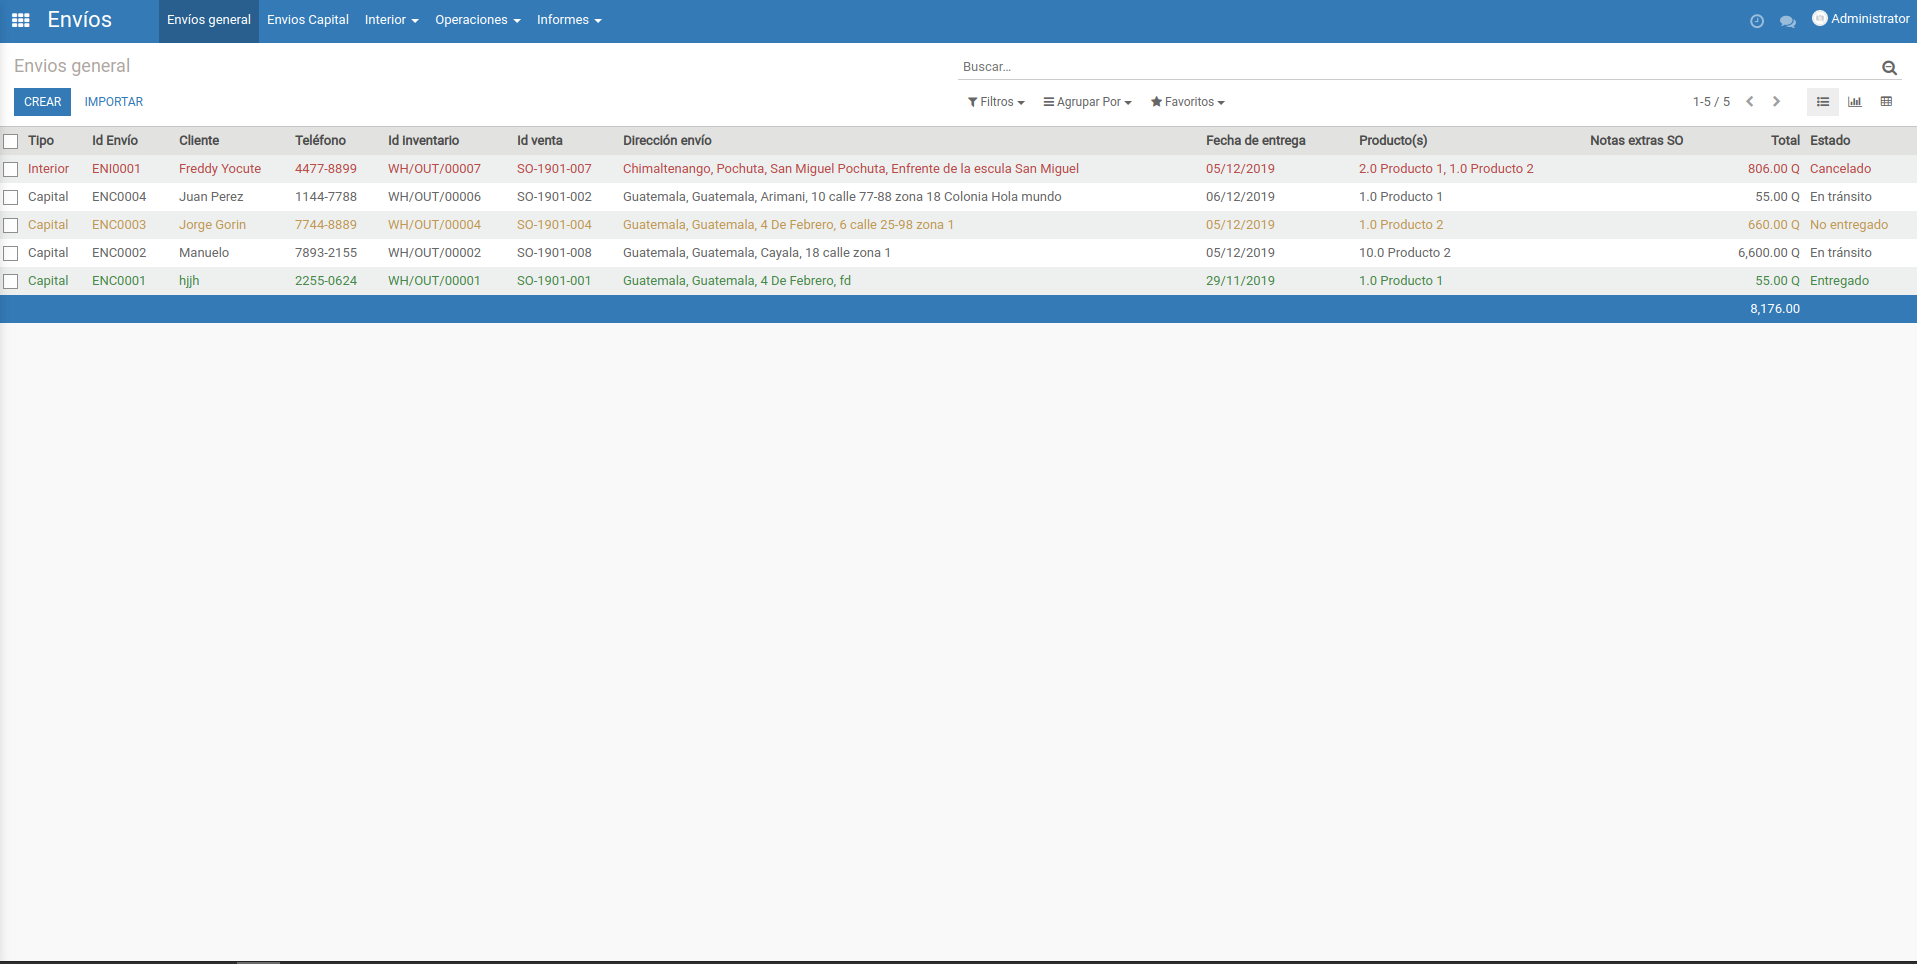Image resolution: width=1917 pixels, height=964 pixels.
Task: Open the conversations chat icon
Action: 1788,21
